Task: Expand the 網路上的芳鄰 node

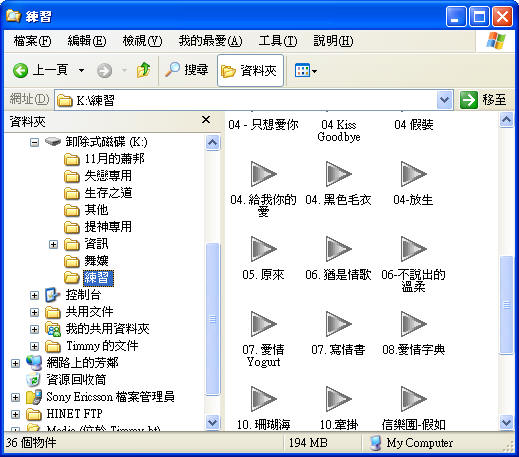Action: [x=15, y=363]
